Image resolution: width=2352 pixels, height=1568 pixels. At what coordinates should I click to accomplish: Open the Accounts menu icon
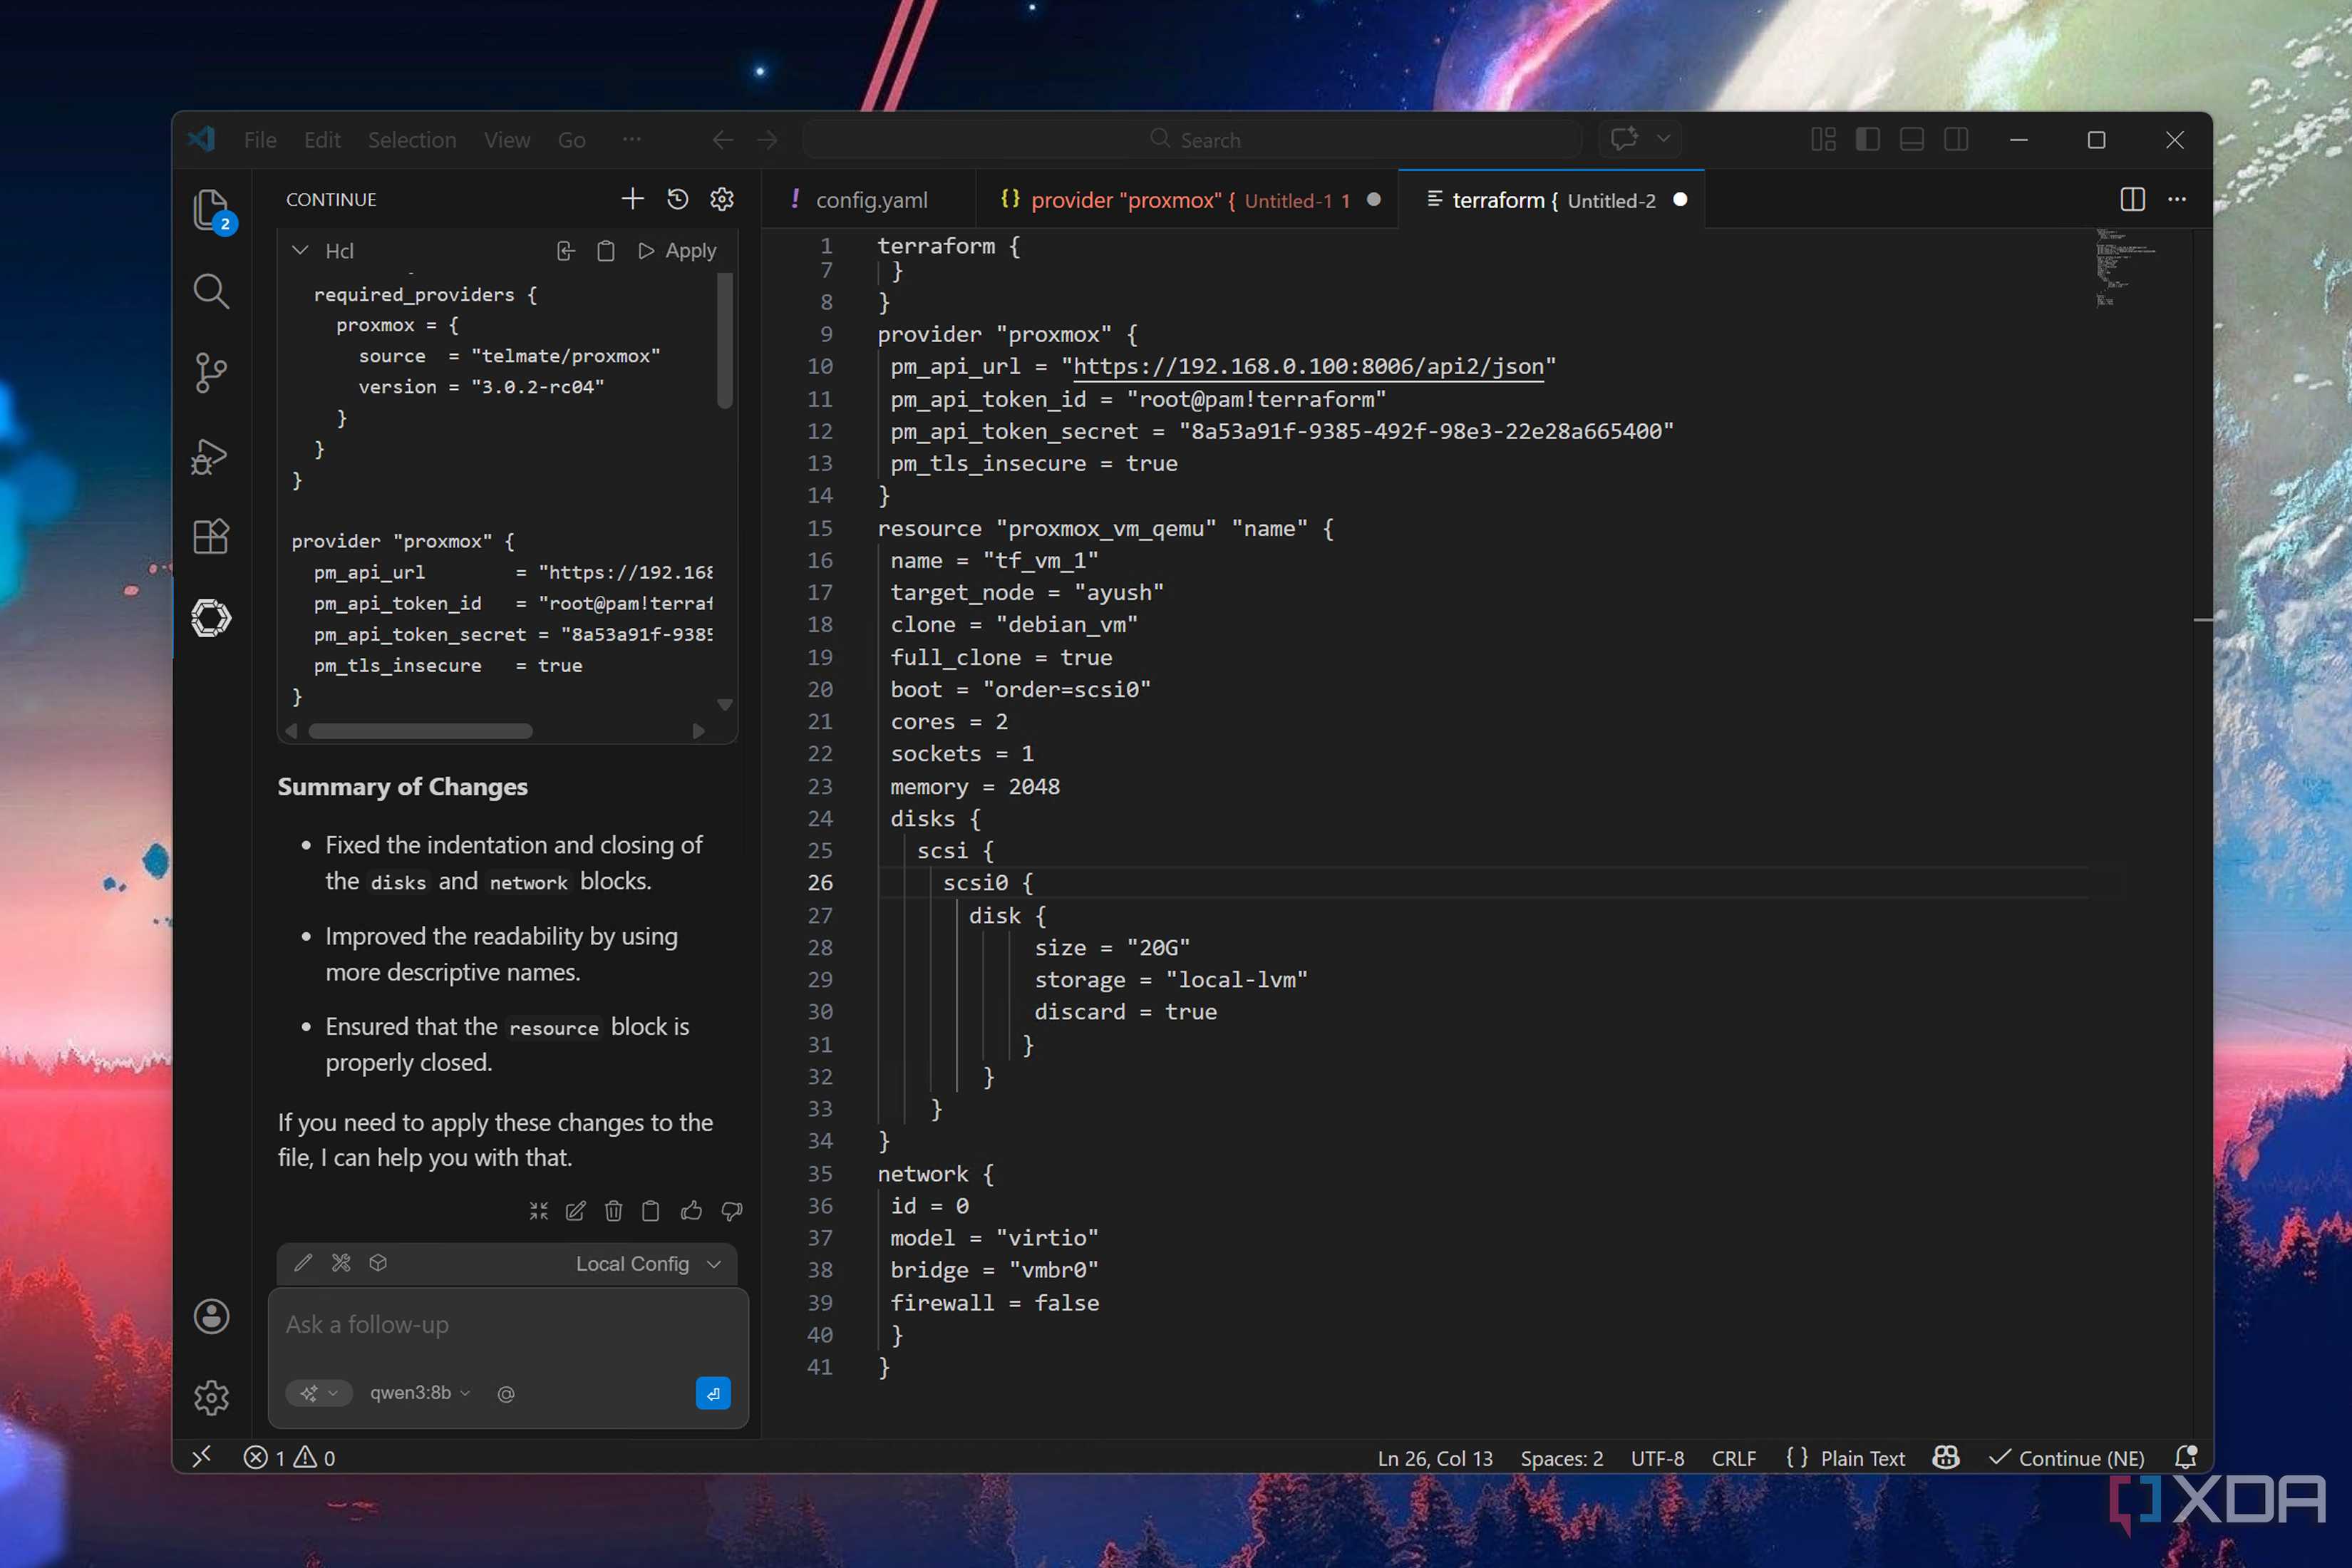pyautogui.click(x=211, y=1316)
